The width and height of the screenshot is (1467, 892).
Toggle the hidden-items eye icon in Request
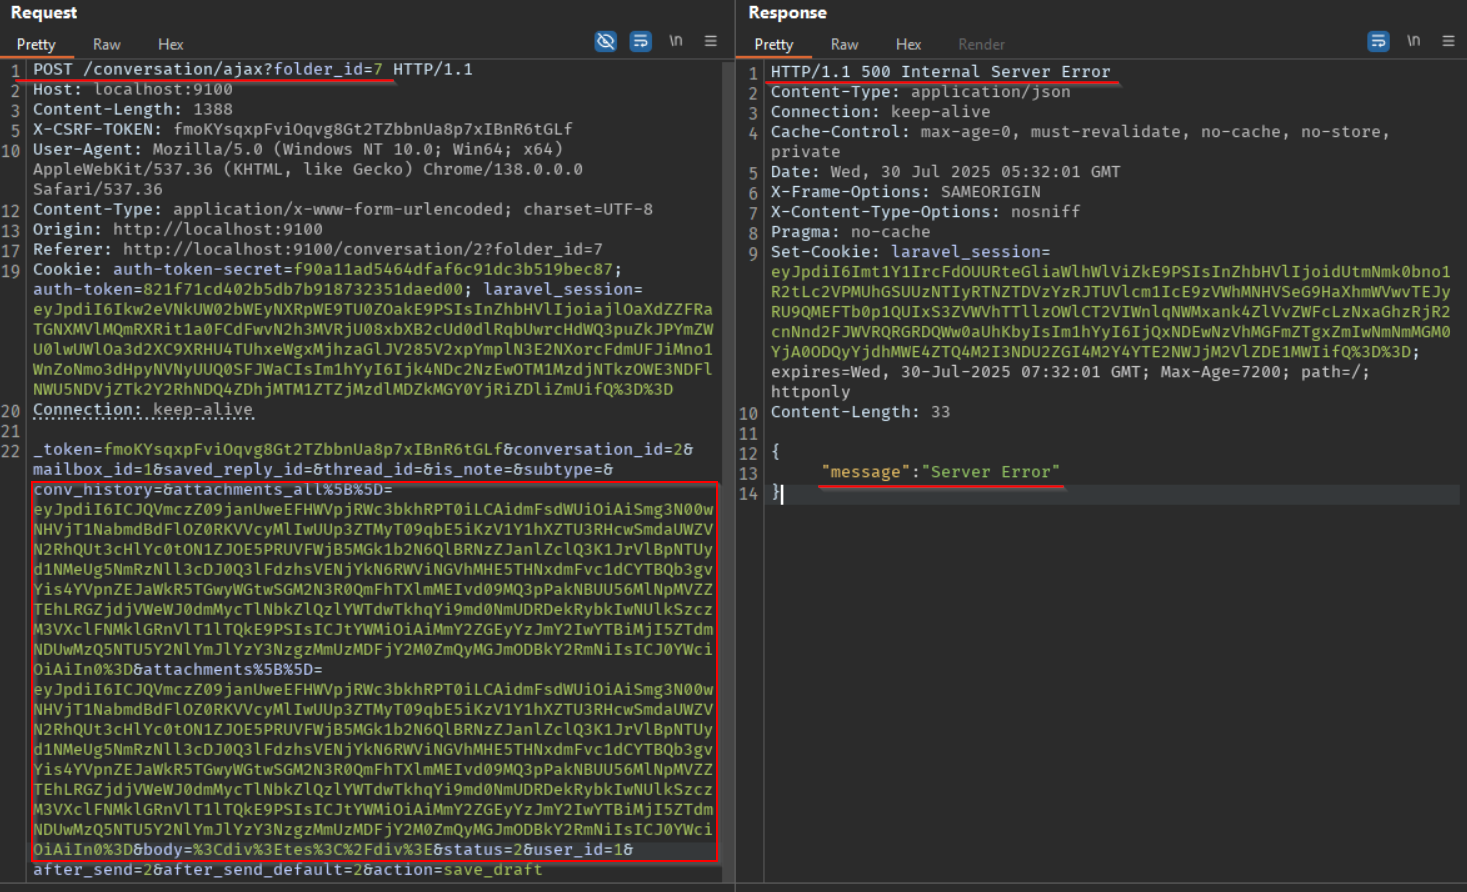pos(605,41)
